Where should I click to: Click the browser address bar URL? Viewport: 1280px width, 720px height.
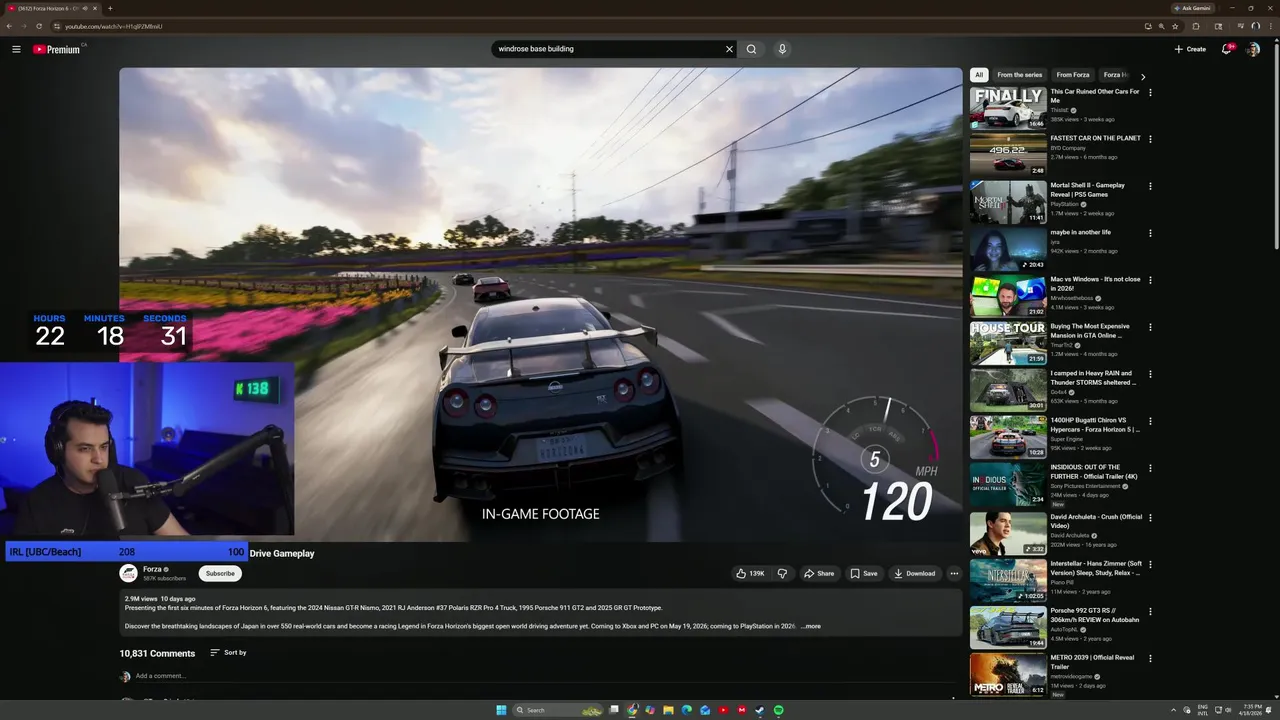click(113, 26)
